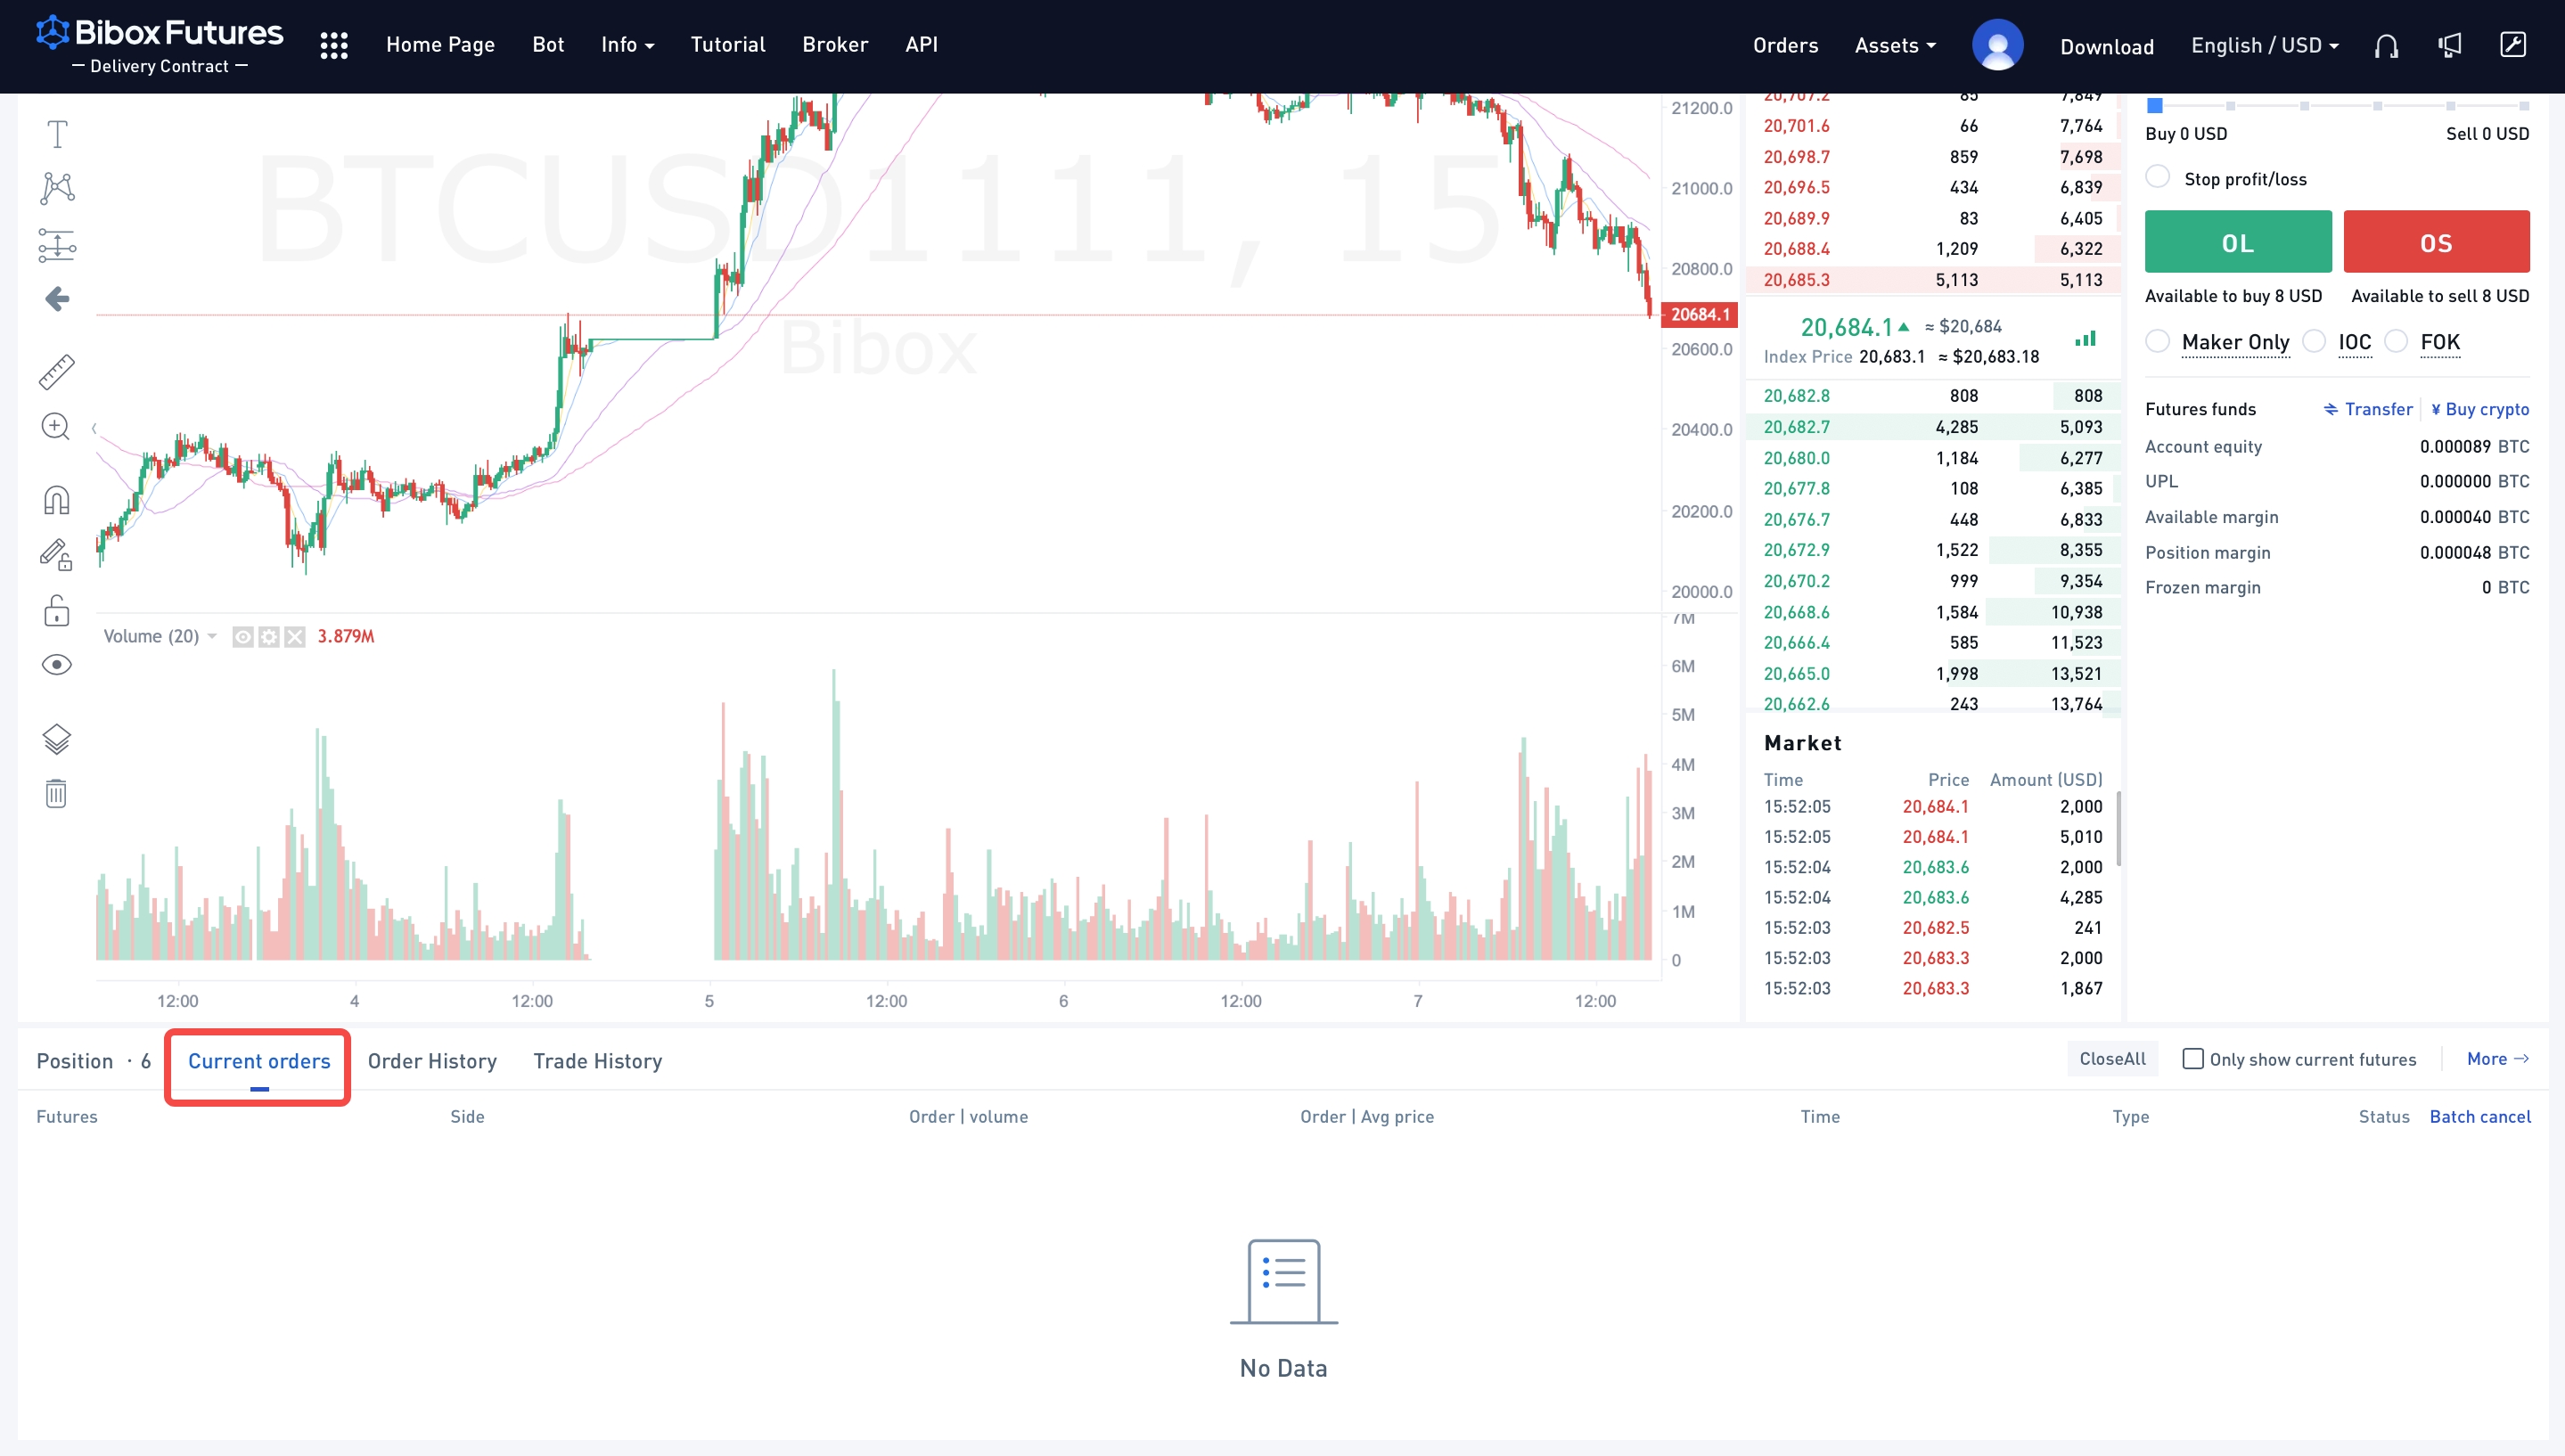Click the trash remove drawings icon
The image size is (2565, 1456).
(56, 794)
